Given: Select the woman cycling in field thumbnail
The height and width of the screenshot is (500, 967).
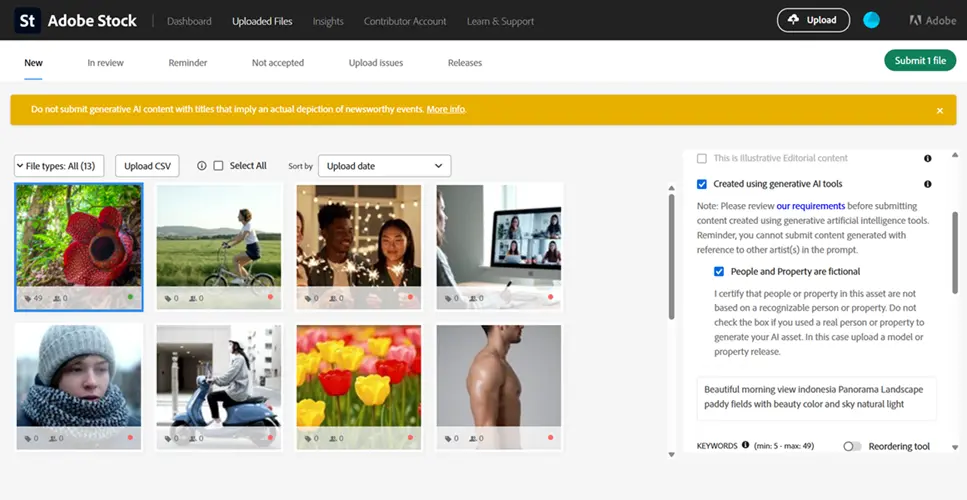Looking at the screenshot, I should [x=219, y=247].
